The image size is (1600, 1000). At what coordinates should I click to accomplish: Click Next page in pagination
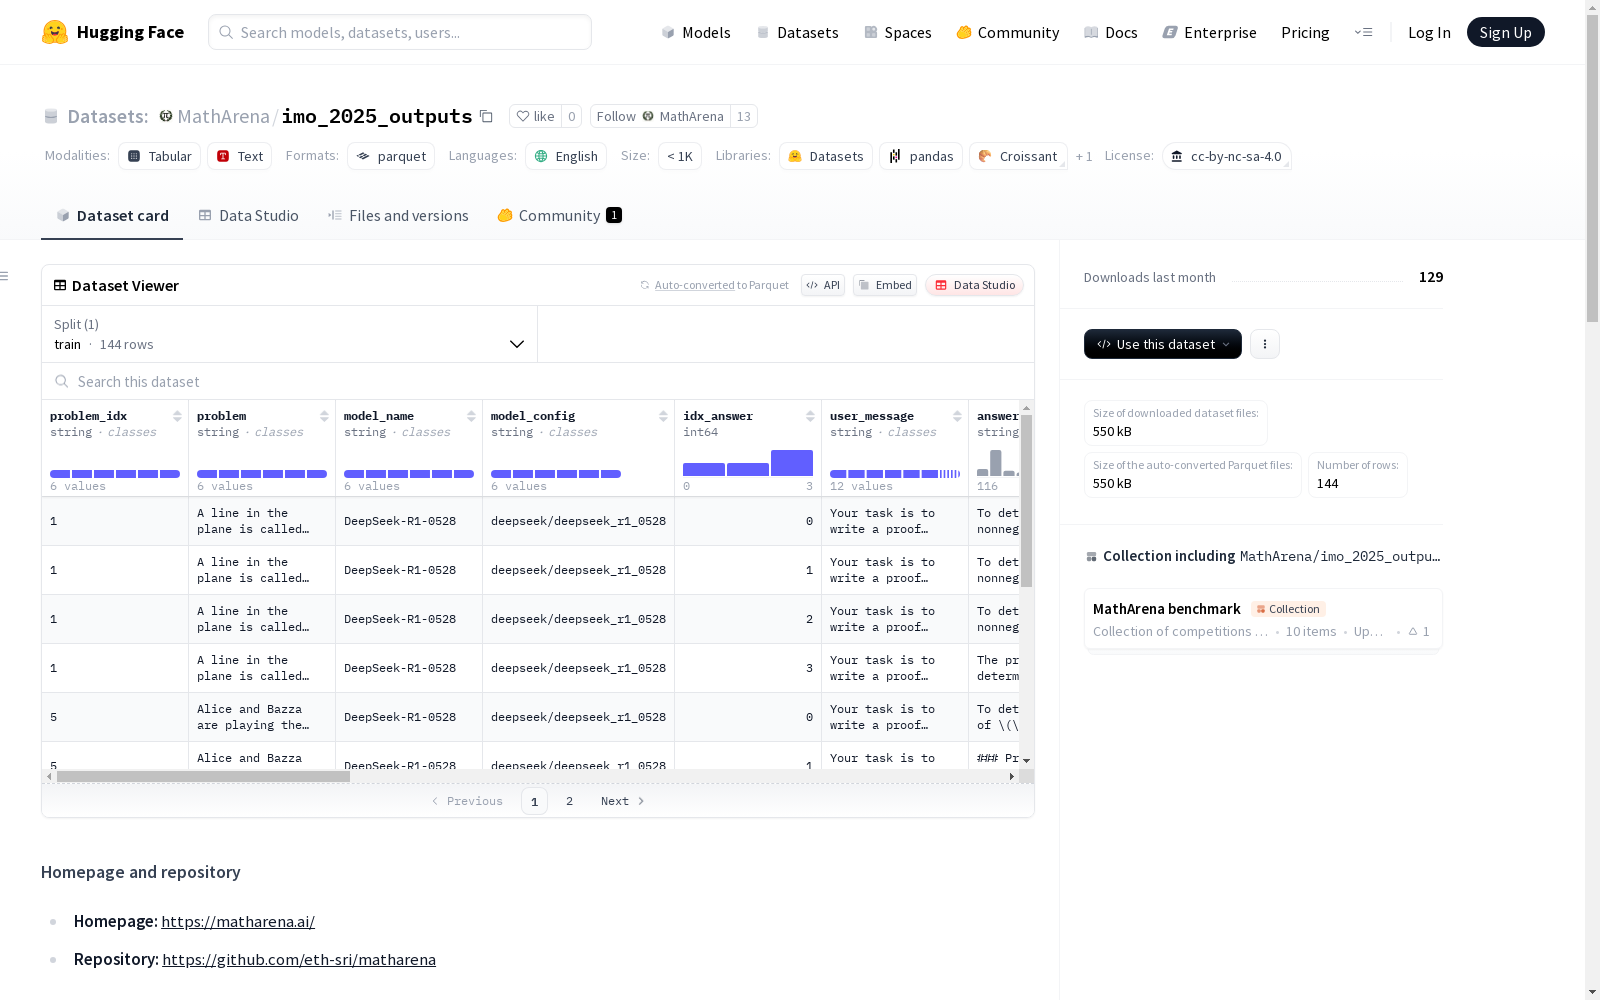coord(622,801)
